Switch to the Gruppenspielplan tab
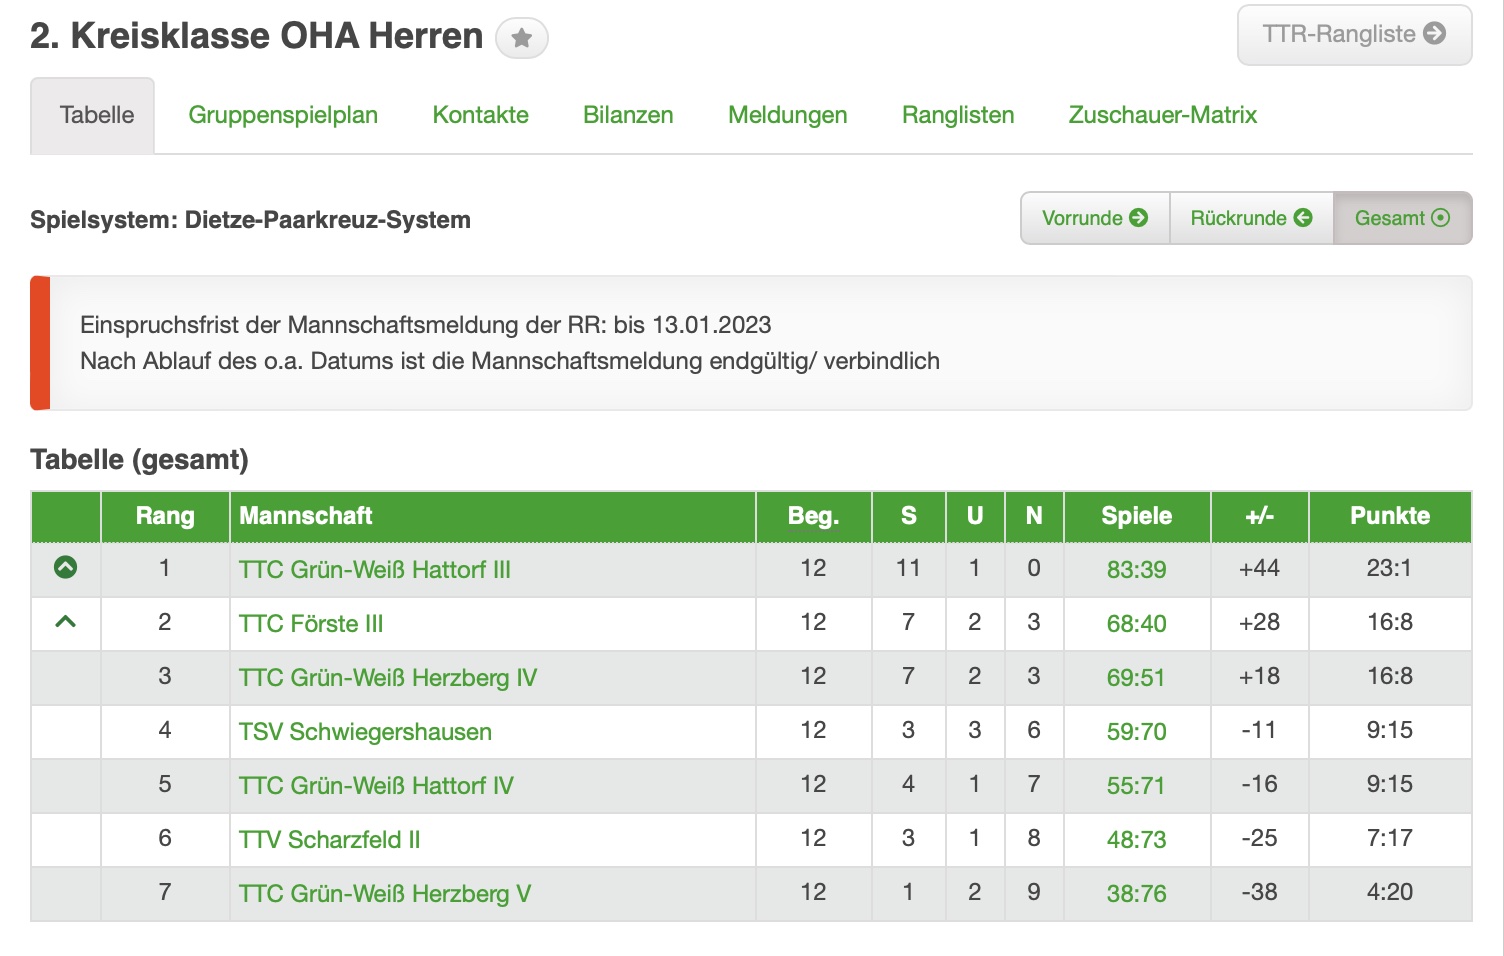The image size is (1504, 956). pos(283,115)
